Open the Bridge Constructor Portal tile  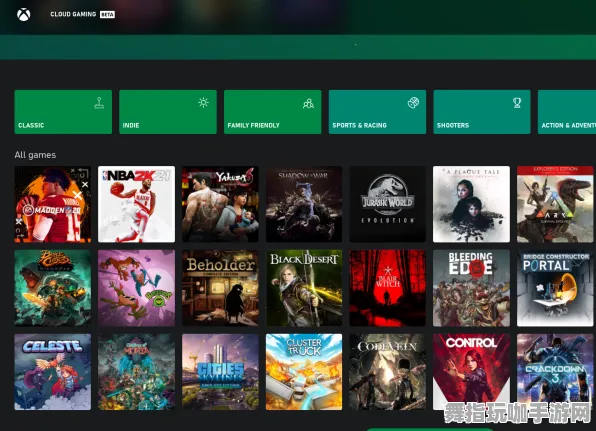[x=555, y=288]
